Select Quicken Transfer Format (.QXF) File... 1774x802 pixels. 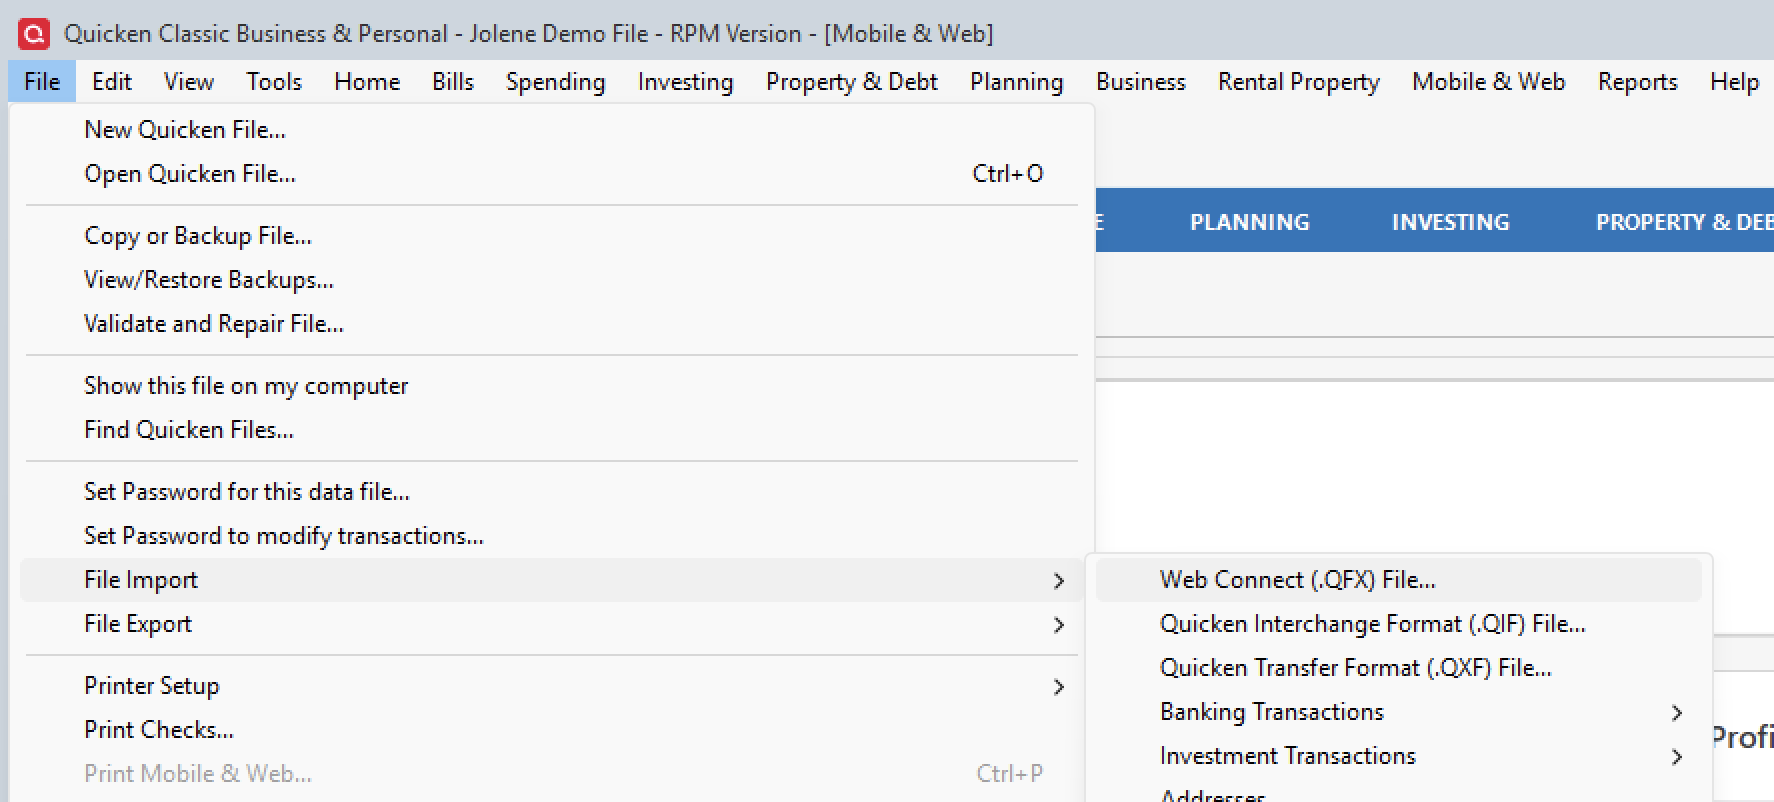[x=1399, y=668]
